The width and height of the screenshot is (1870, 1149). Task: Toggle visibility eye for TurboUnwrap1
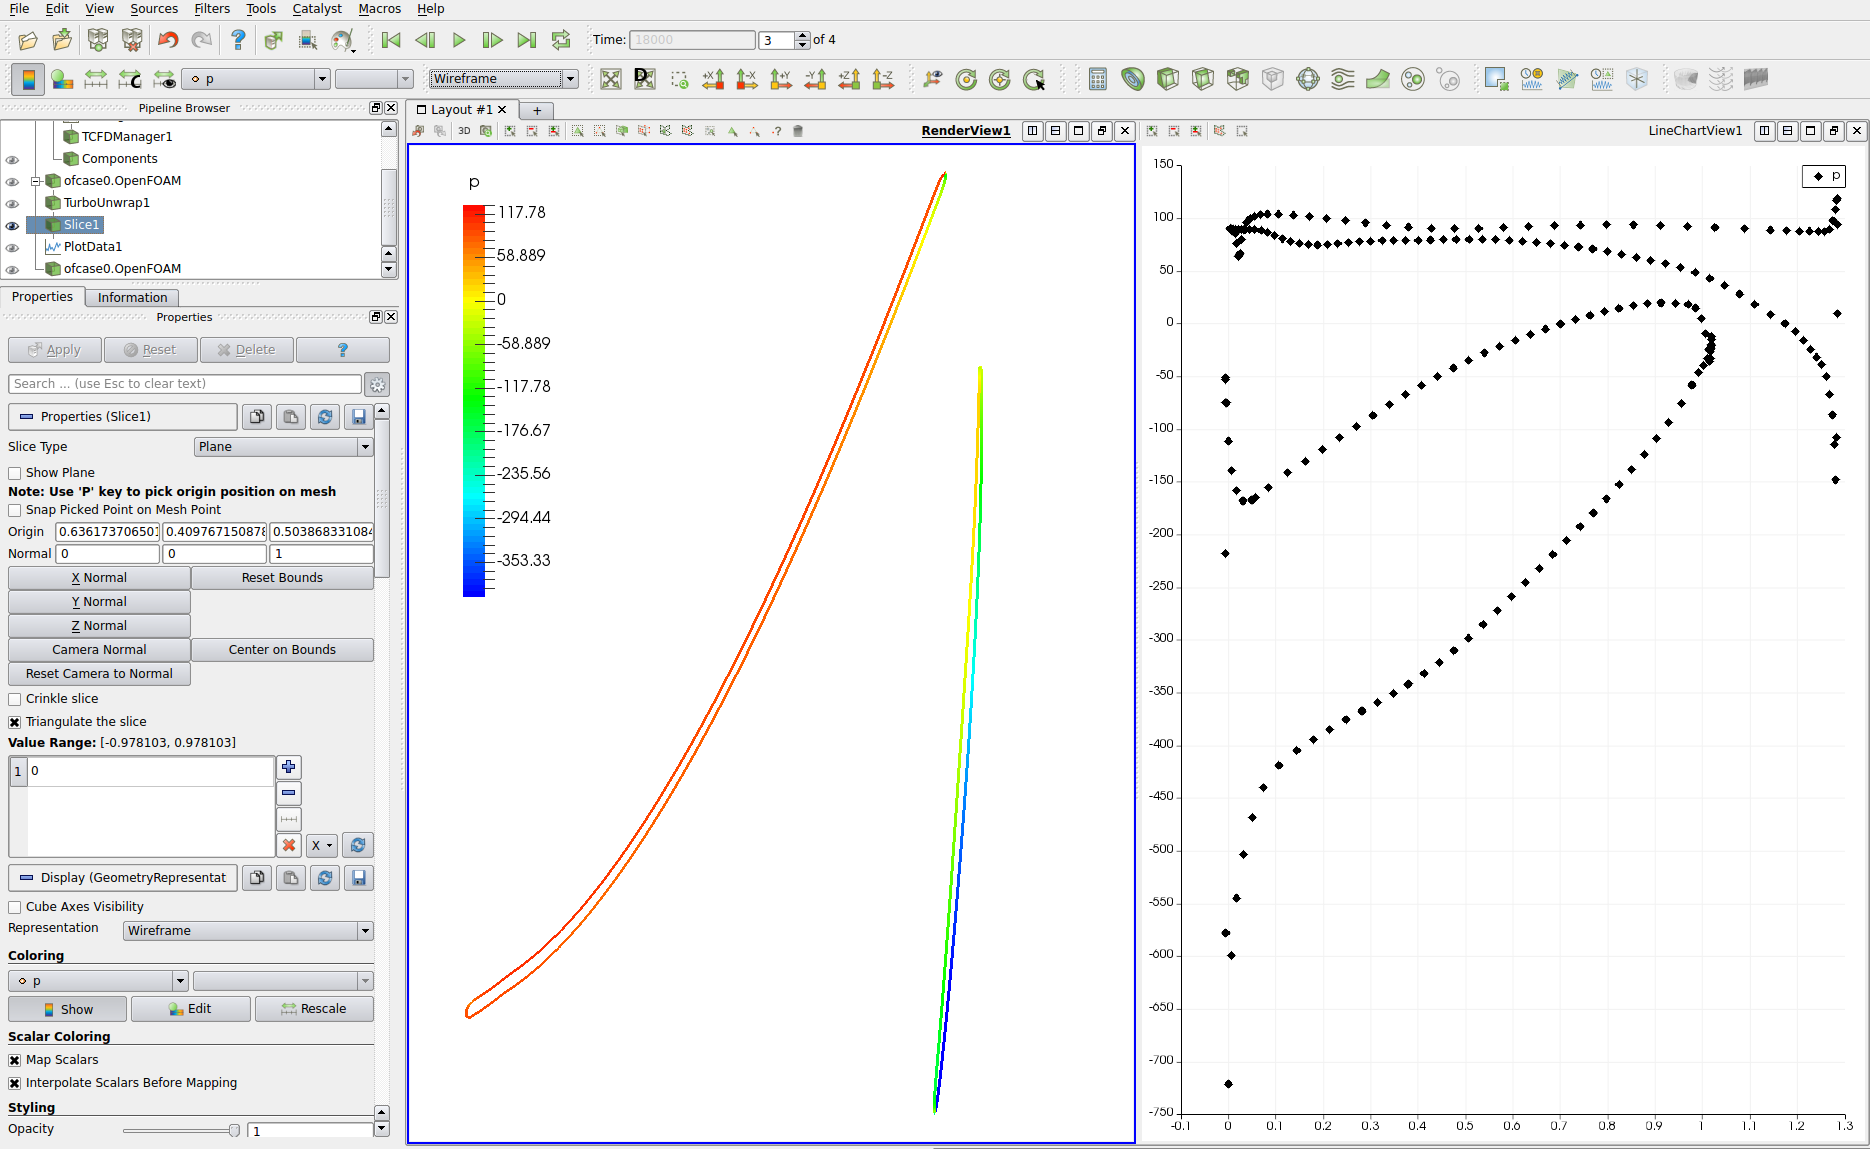point(12,204)
